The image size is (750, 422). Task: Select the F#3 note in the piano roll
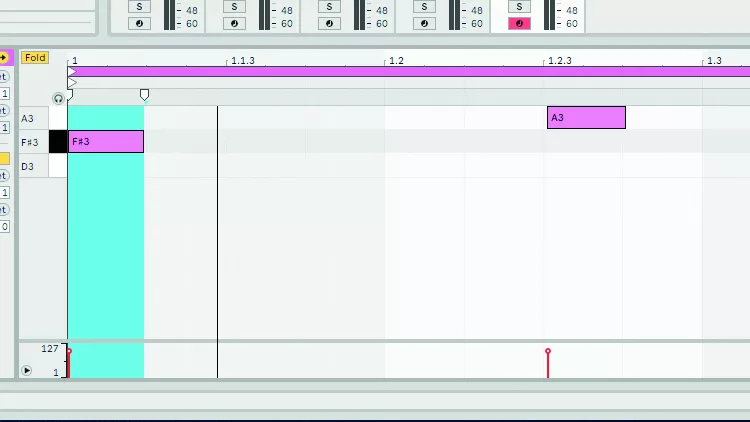click(x=106, y=142)
